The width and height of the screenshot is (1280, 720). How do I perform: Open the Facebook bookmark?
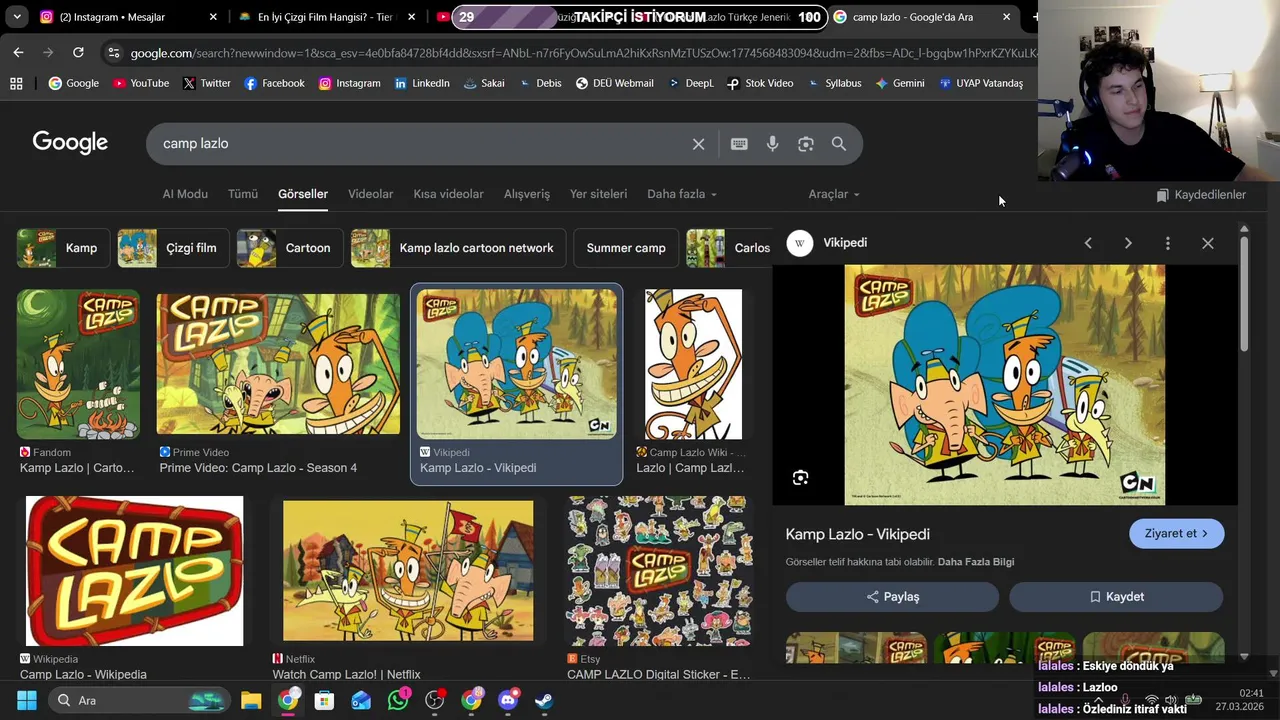click(274, 83)
